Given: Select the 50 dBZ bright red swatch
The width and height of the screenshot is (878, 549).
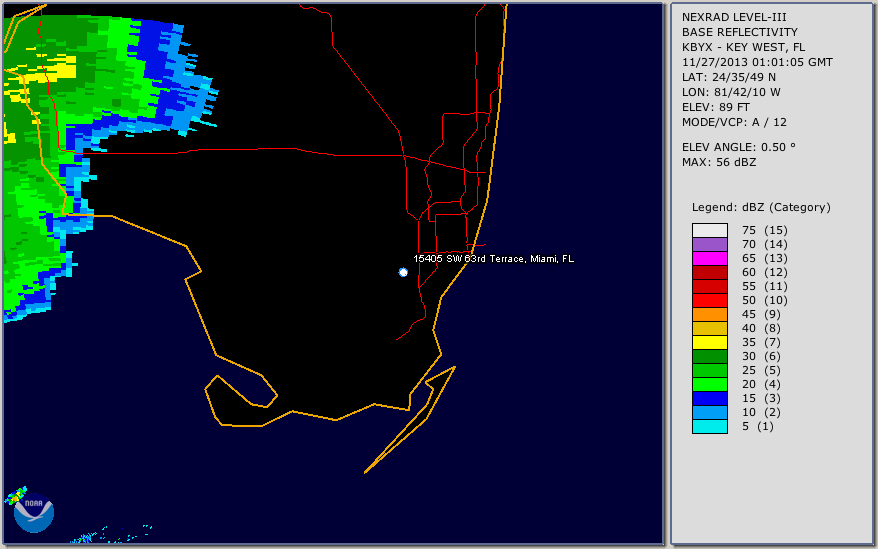Looking at the screenshot, I should [709, 300].
